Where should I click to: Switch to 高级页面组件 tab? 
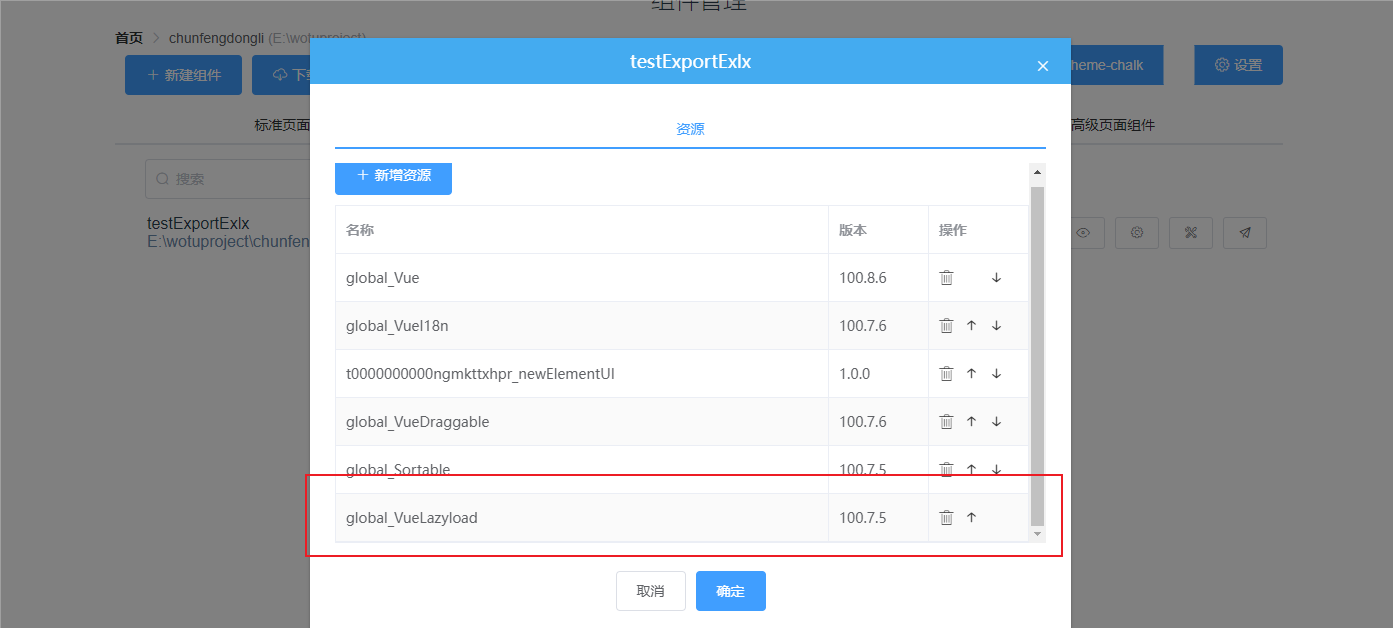pos(1113,125)
